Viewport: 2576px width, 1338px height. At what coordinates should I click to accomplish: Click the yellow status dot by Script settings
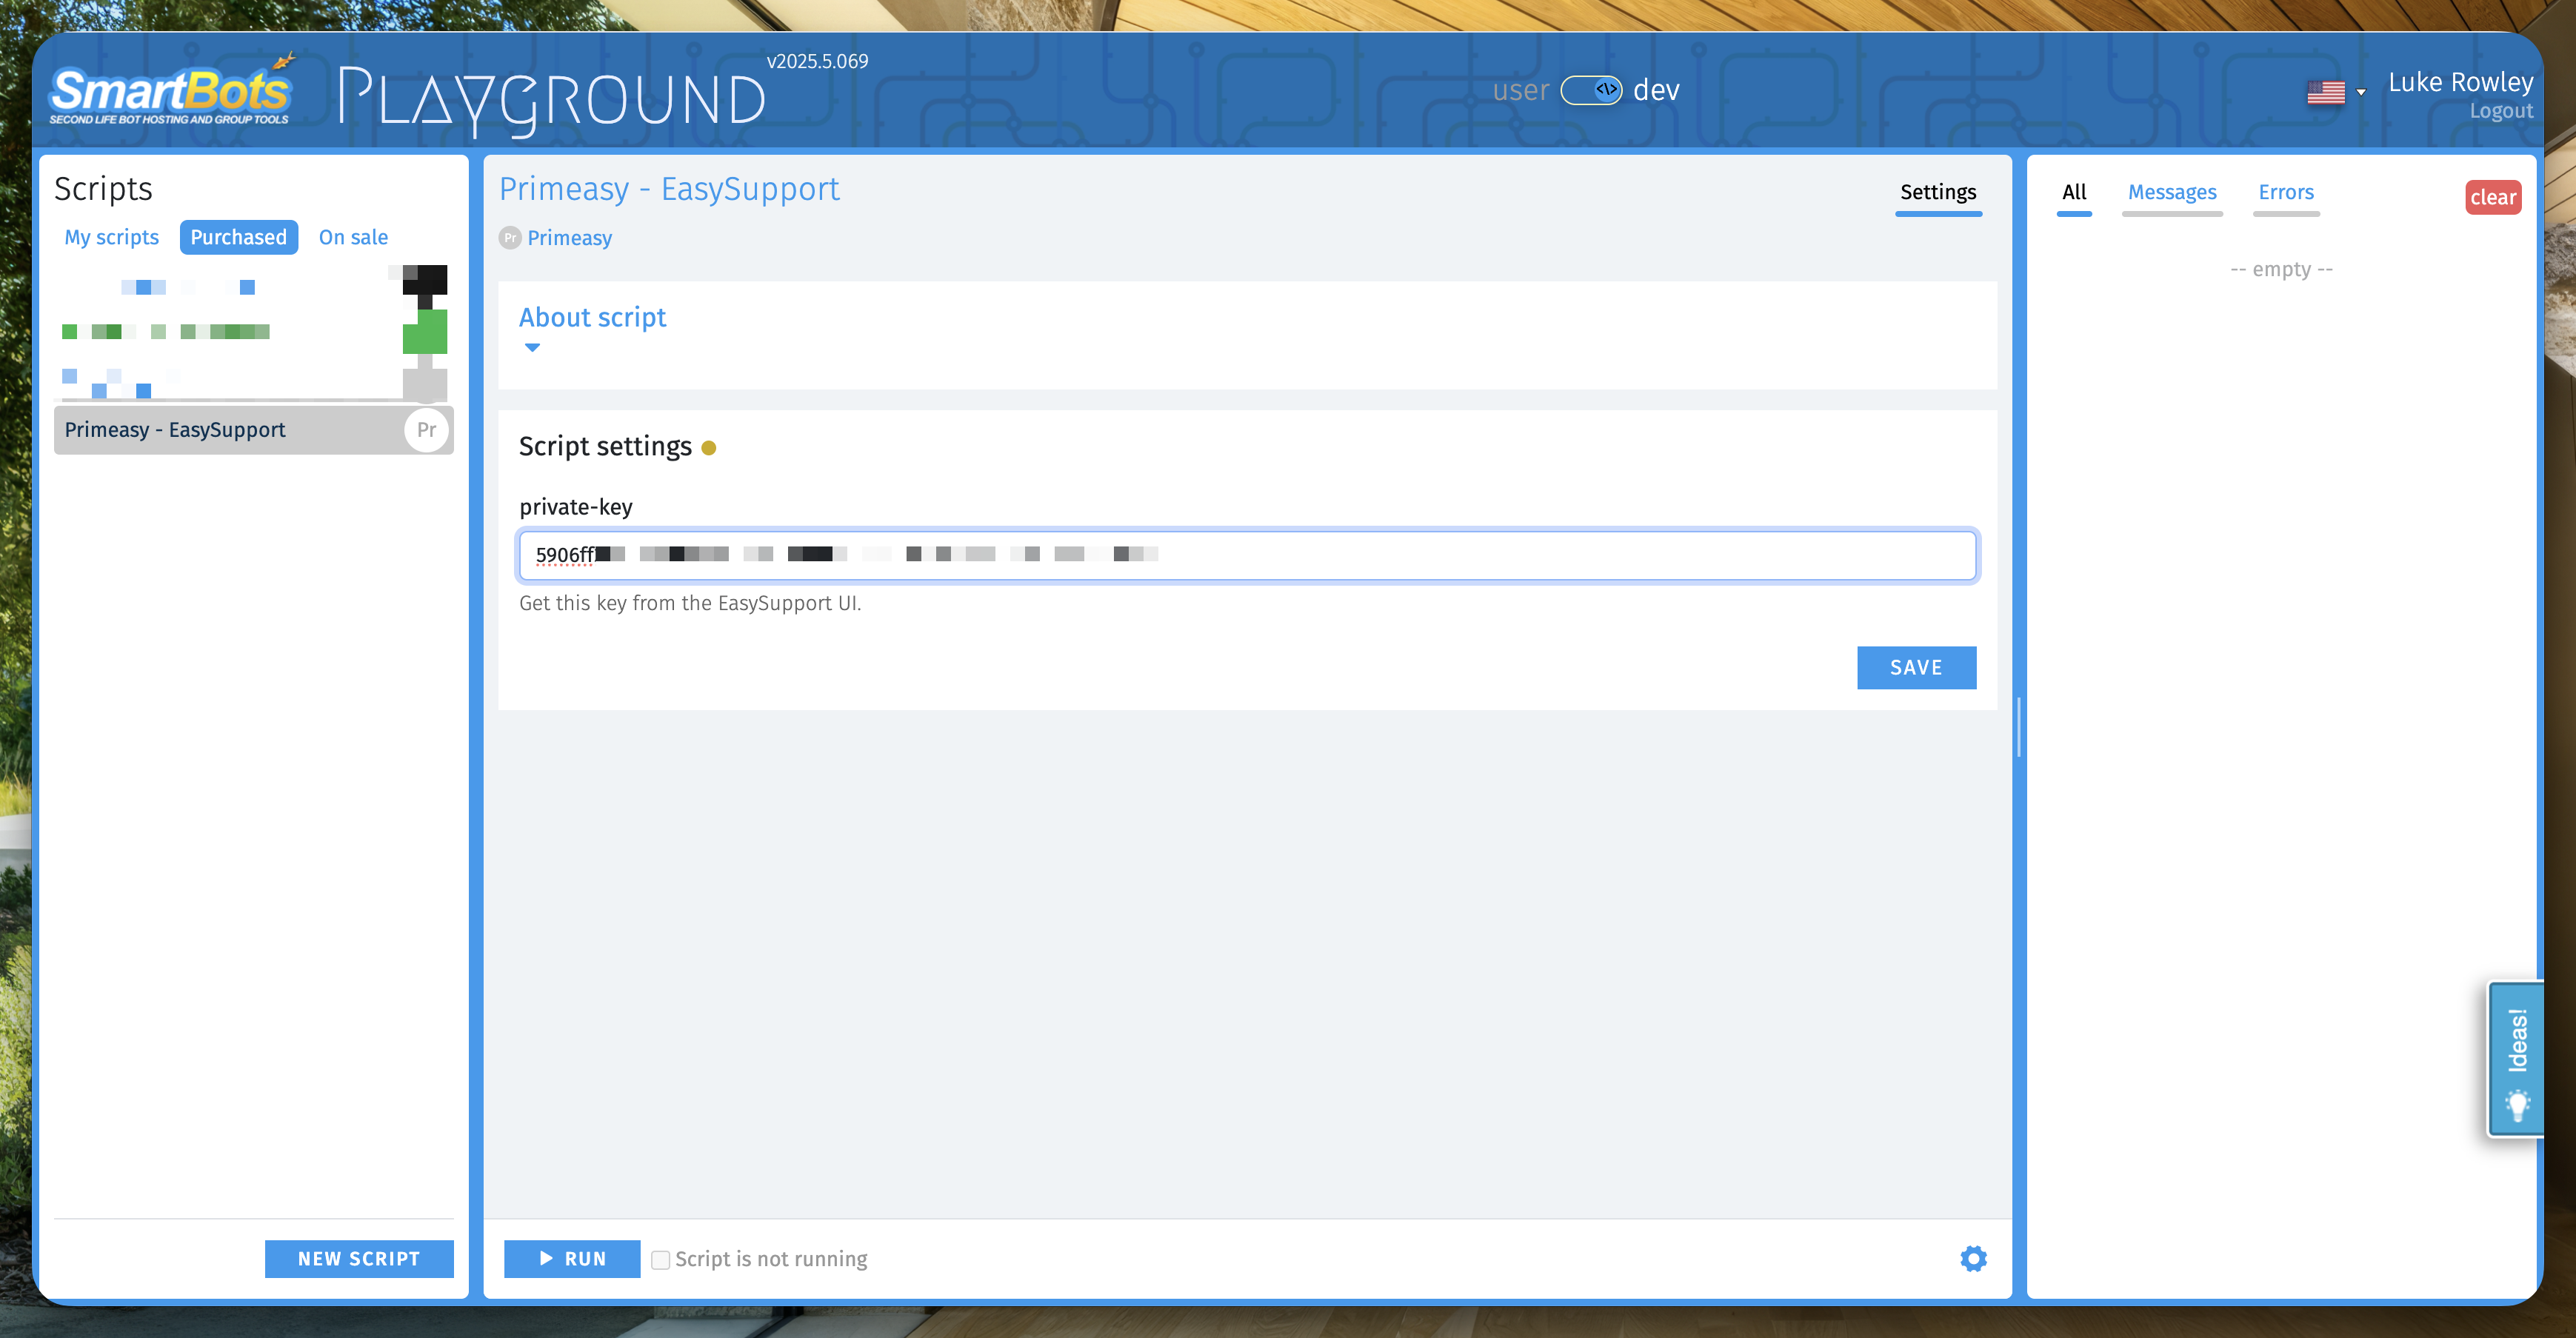(x=709, y=448)
